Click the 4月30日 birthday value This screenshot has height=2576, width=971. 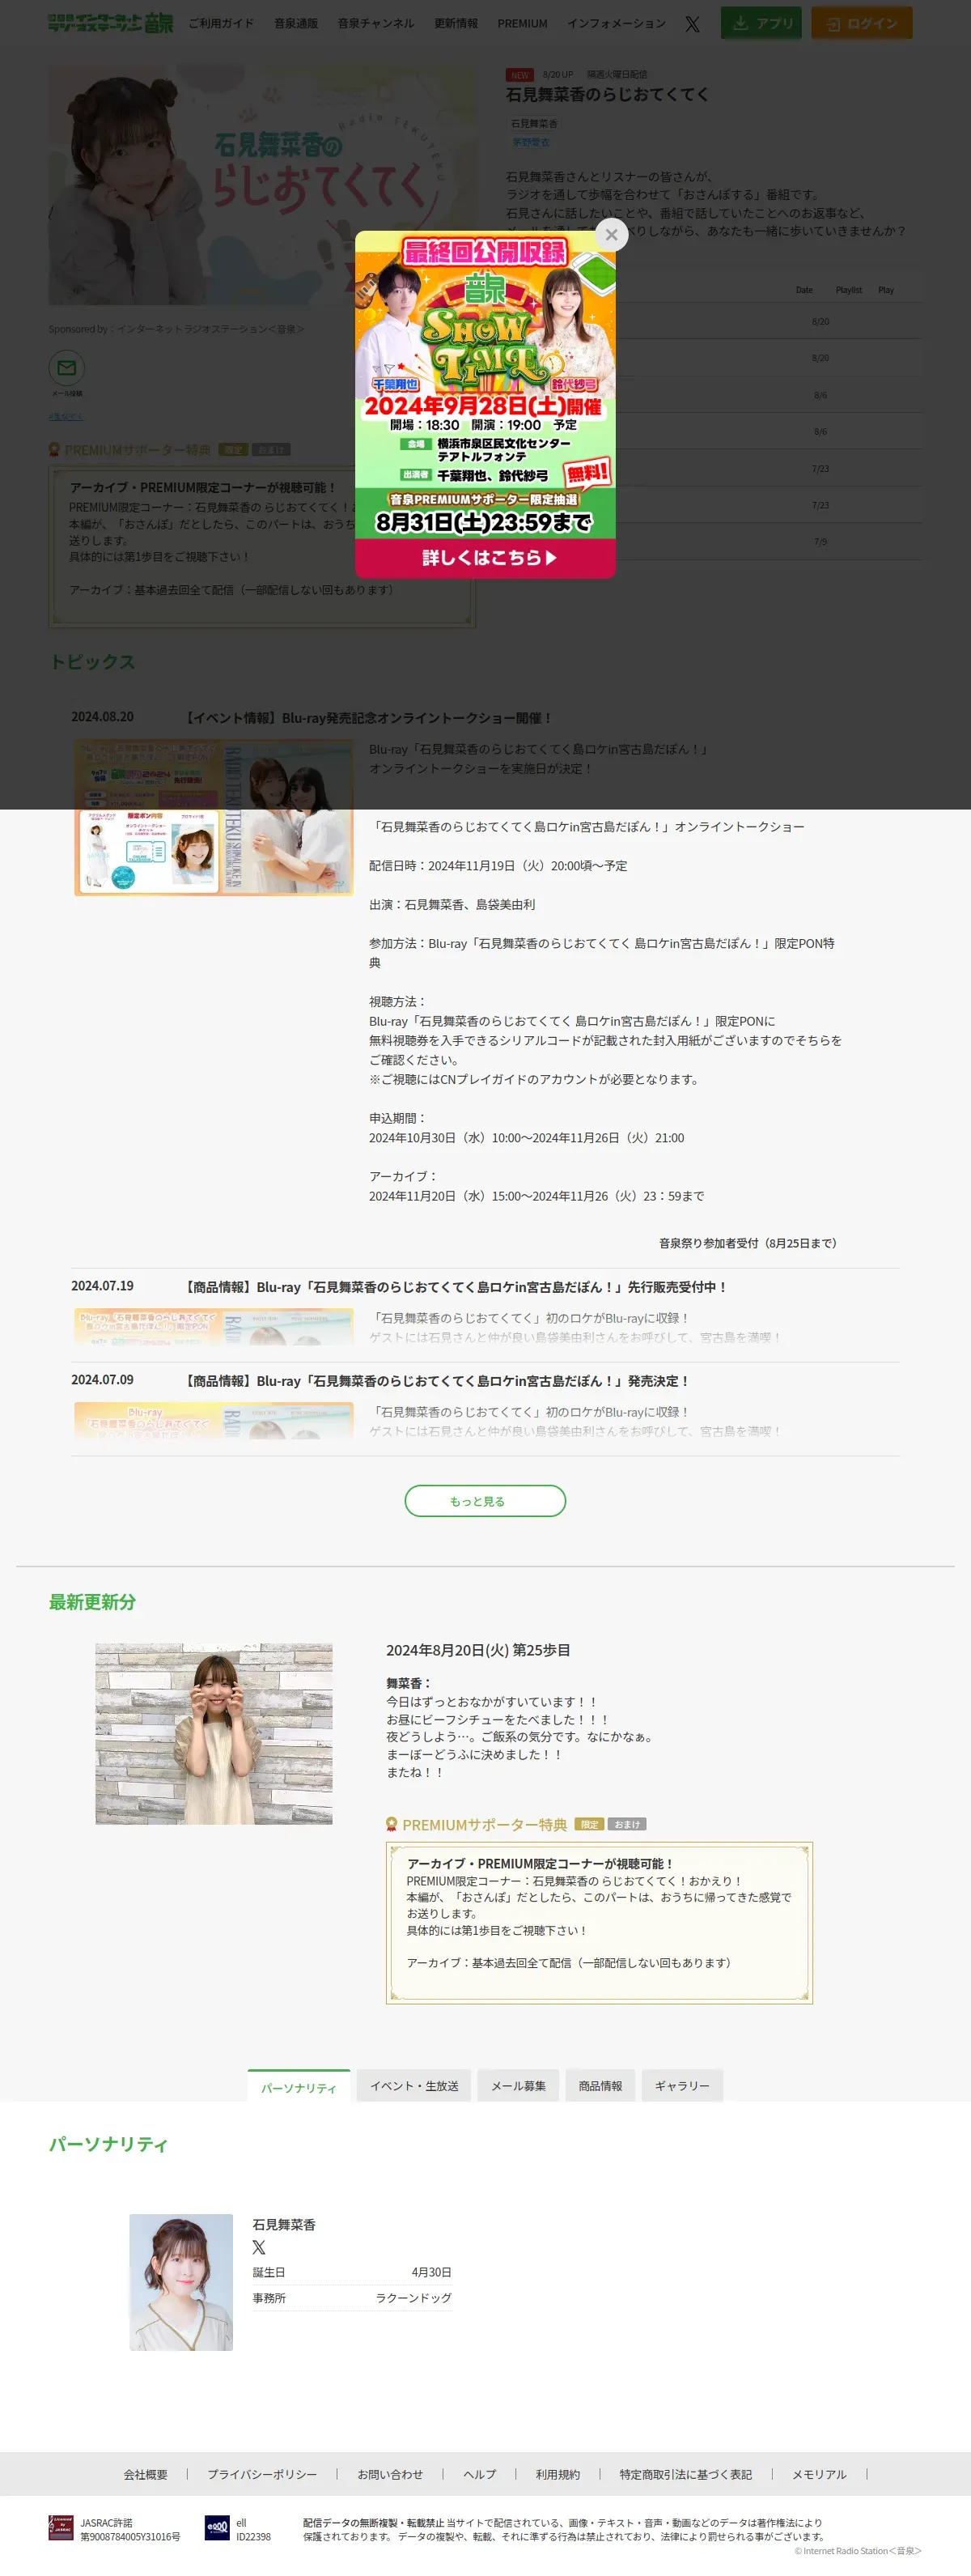tap(432, 2272)
